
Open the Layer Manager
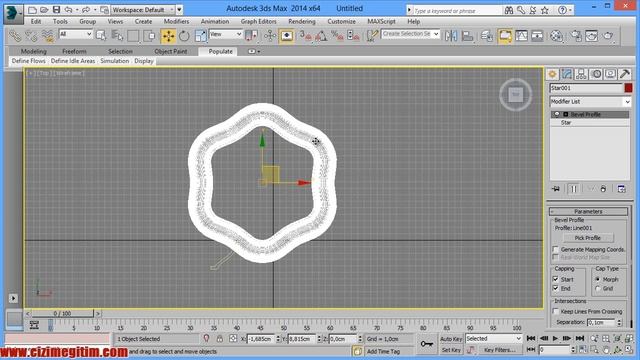pos(487,36)
